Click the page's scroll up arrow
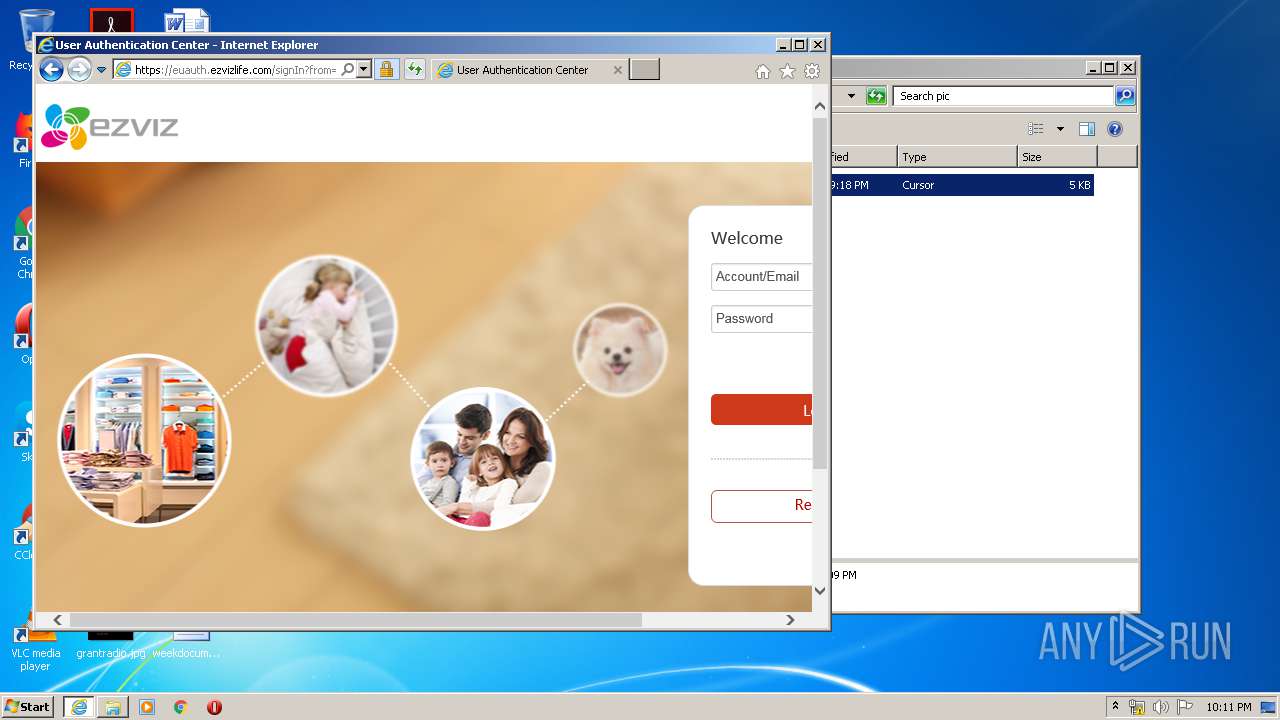1280x720 pixels. coord(820,106)
